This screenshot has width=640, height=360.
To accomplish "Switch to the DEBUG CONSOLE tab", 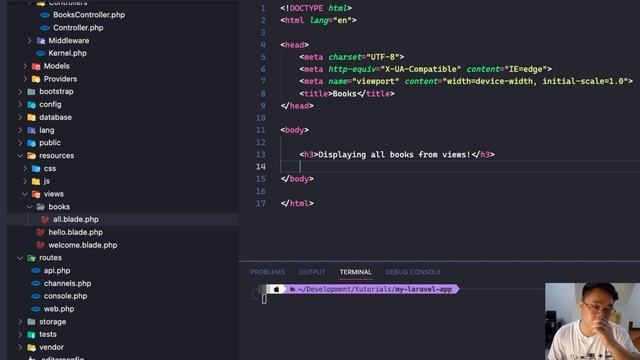I will pyautogui.click(x=413, y=272).
